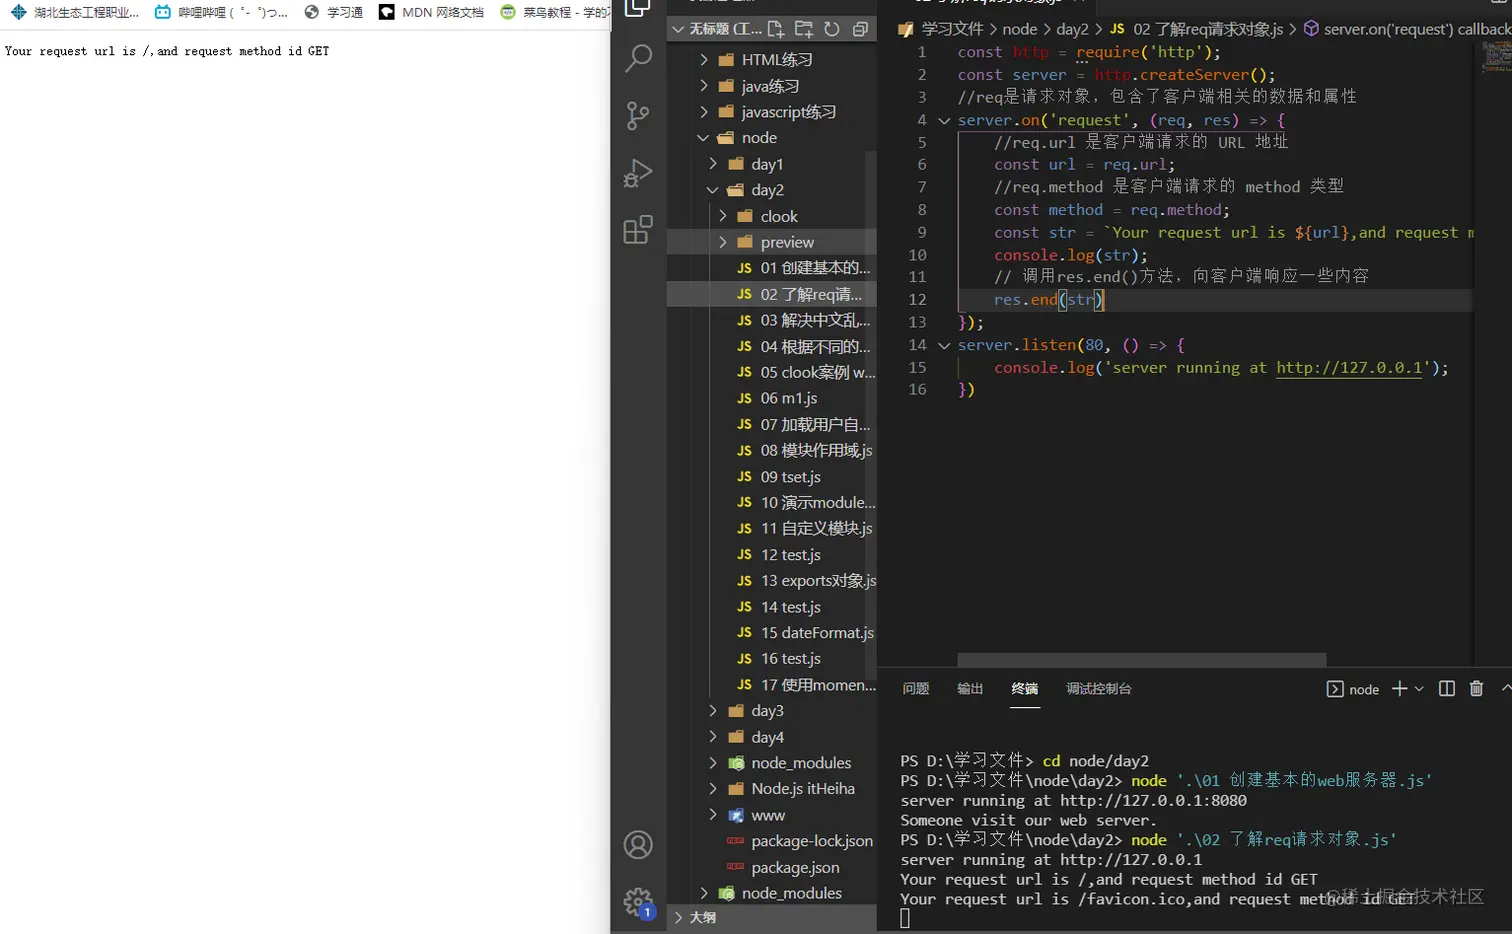This screenshot has height=934, width=1512.
Task: Expand the day4 folder
Action: 713,737
